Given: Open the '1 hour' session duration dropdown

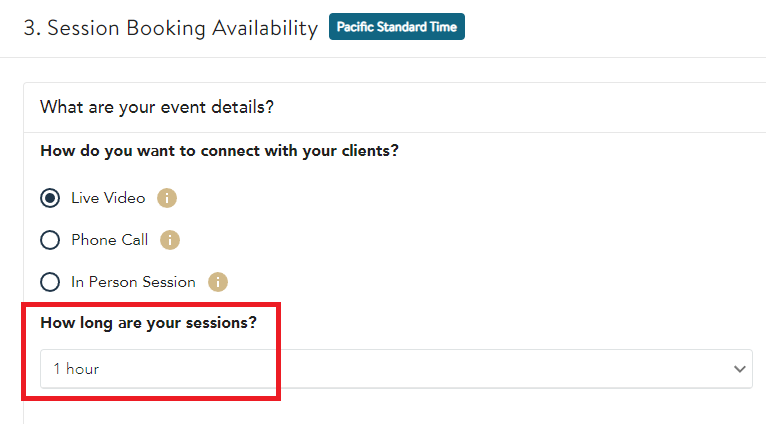Looking at the screenshot, I should [x=396, y=369].
